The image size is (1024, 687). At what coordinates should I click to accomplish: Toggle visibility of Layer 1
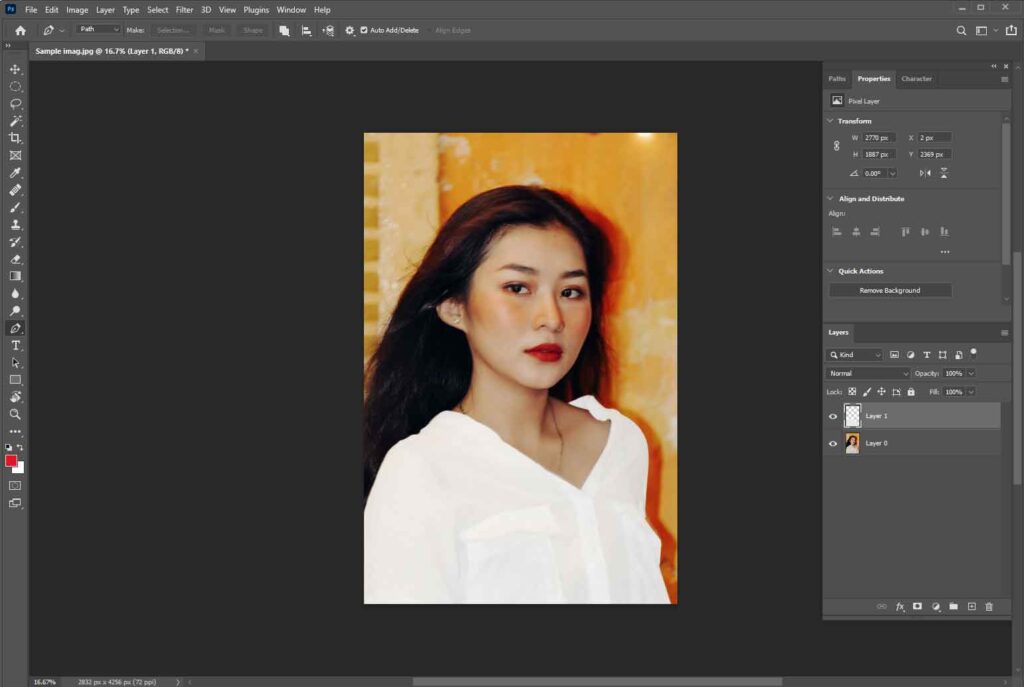pos(833,416)
